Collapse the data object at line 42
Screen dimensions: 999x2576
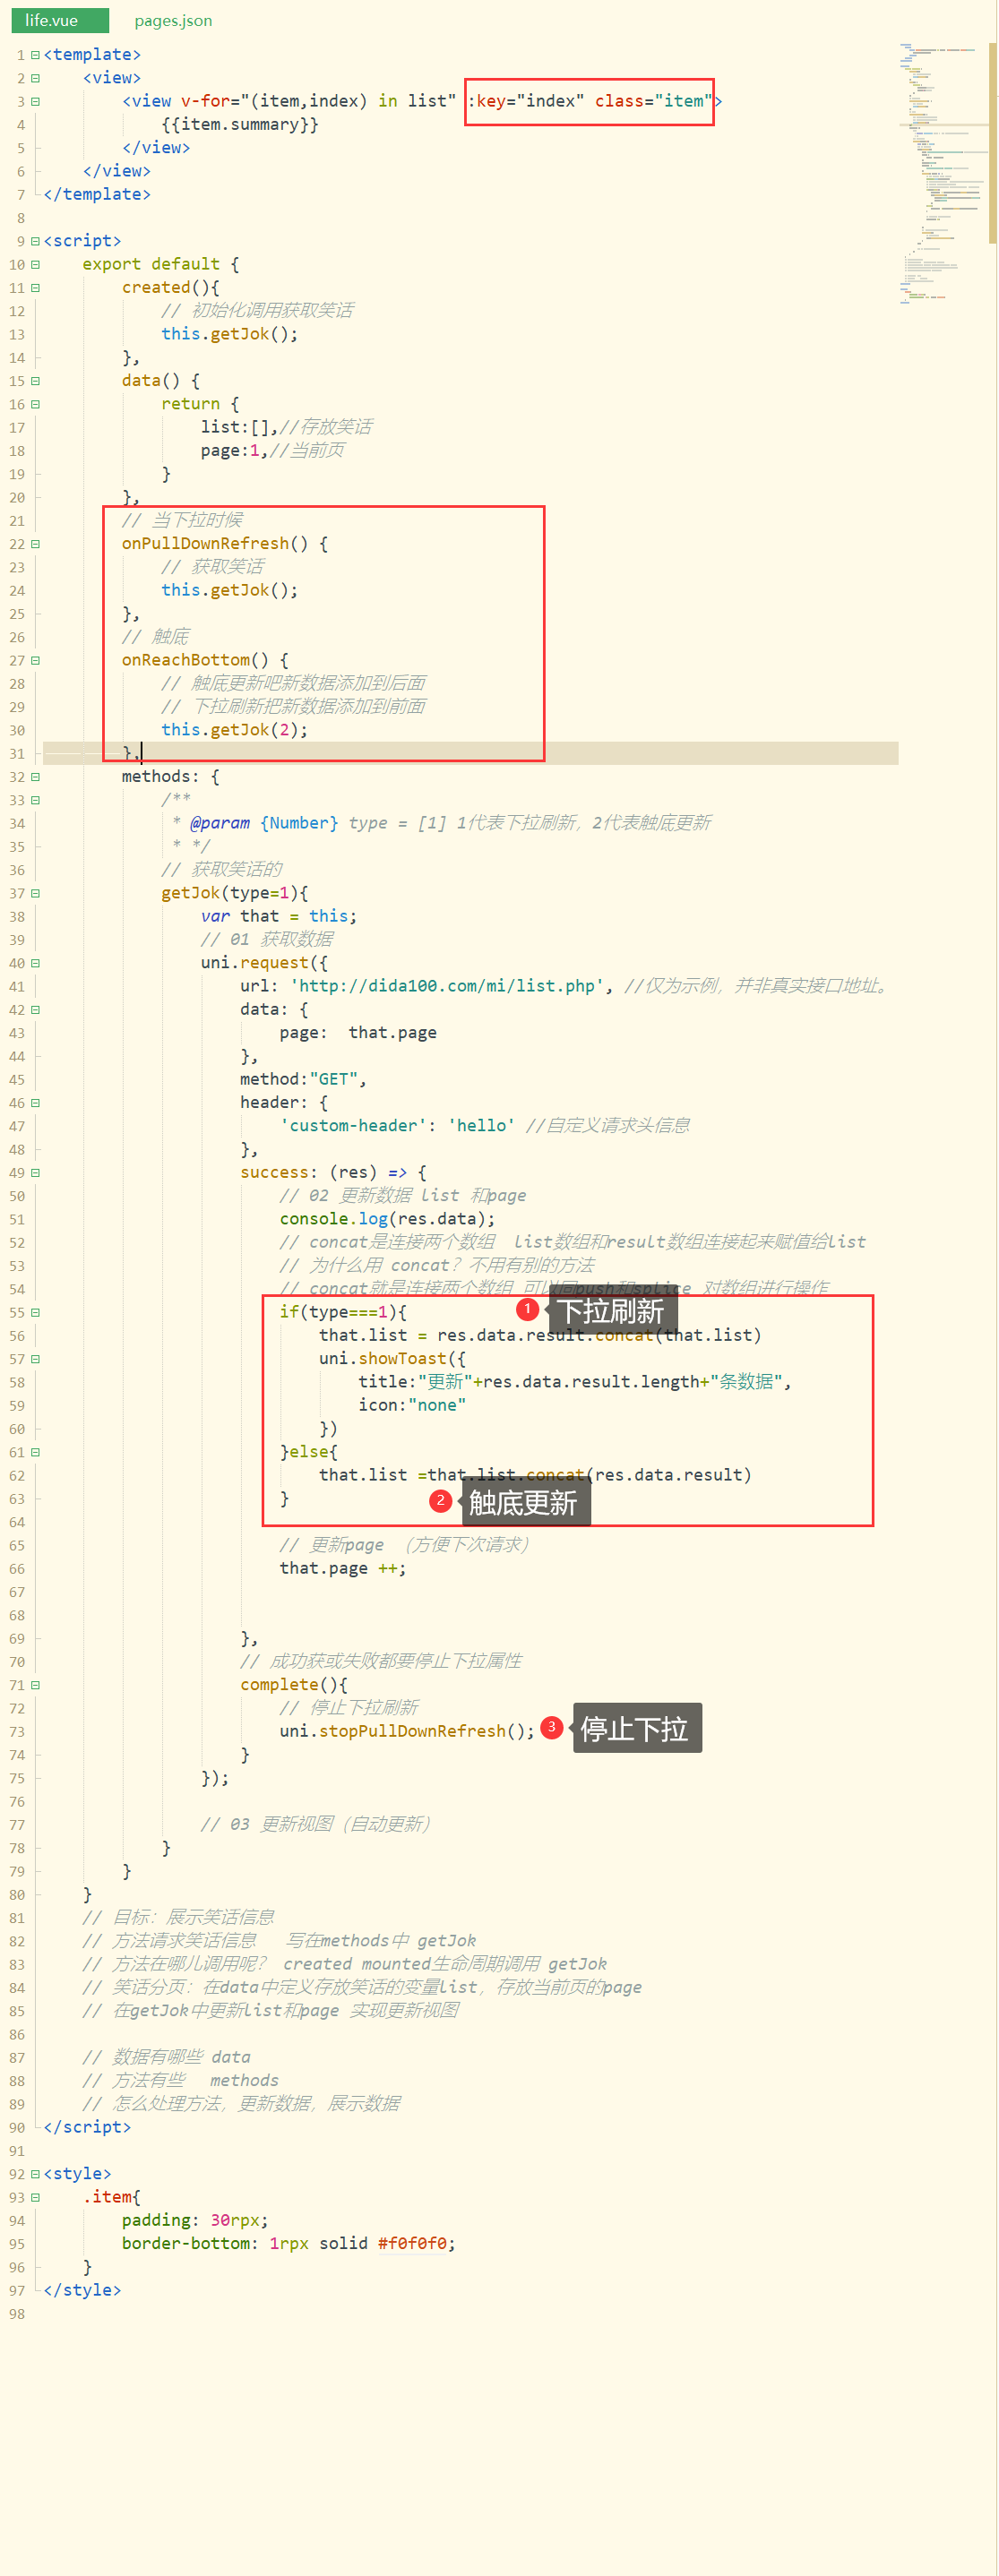(35, 1010)
